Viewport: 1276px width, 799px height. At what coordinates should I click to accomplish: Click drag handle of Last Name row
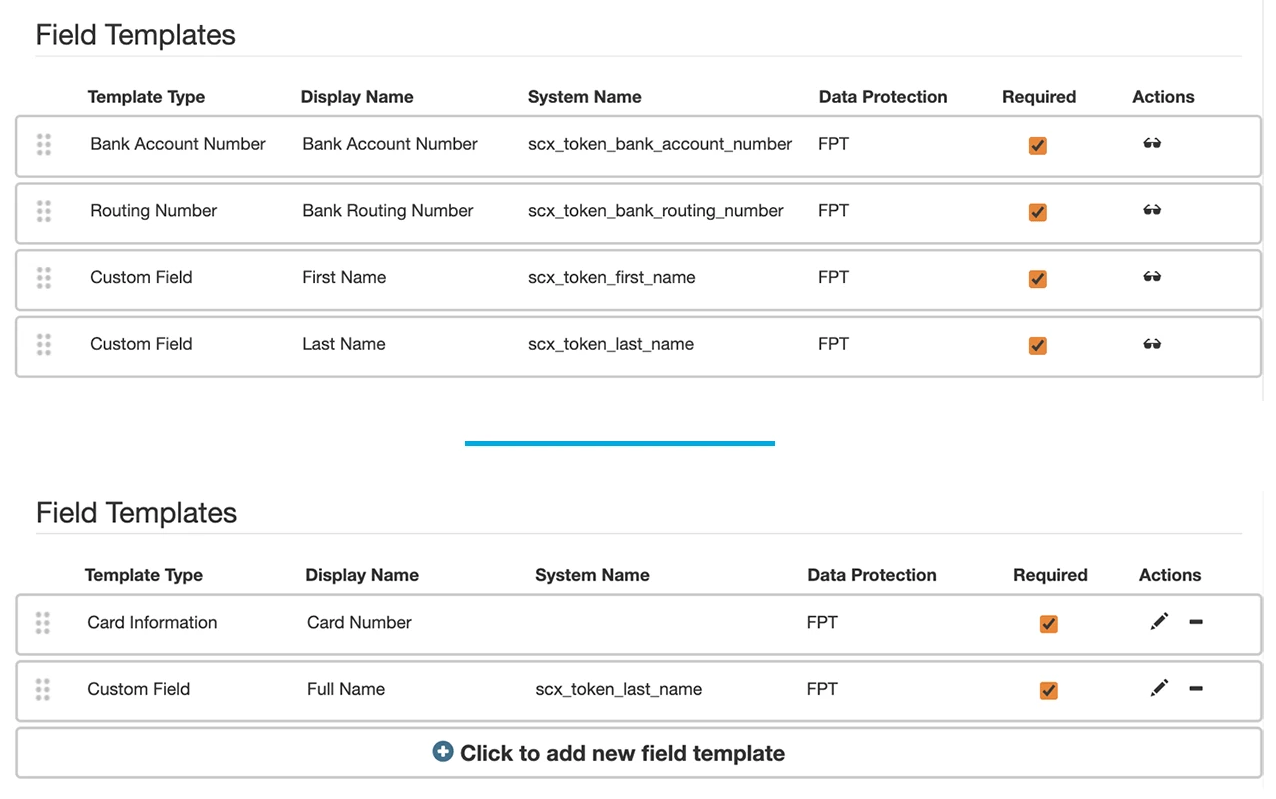click(x=44, y=345)
